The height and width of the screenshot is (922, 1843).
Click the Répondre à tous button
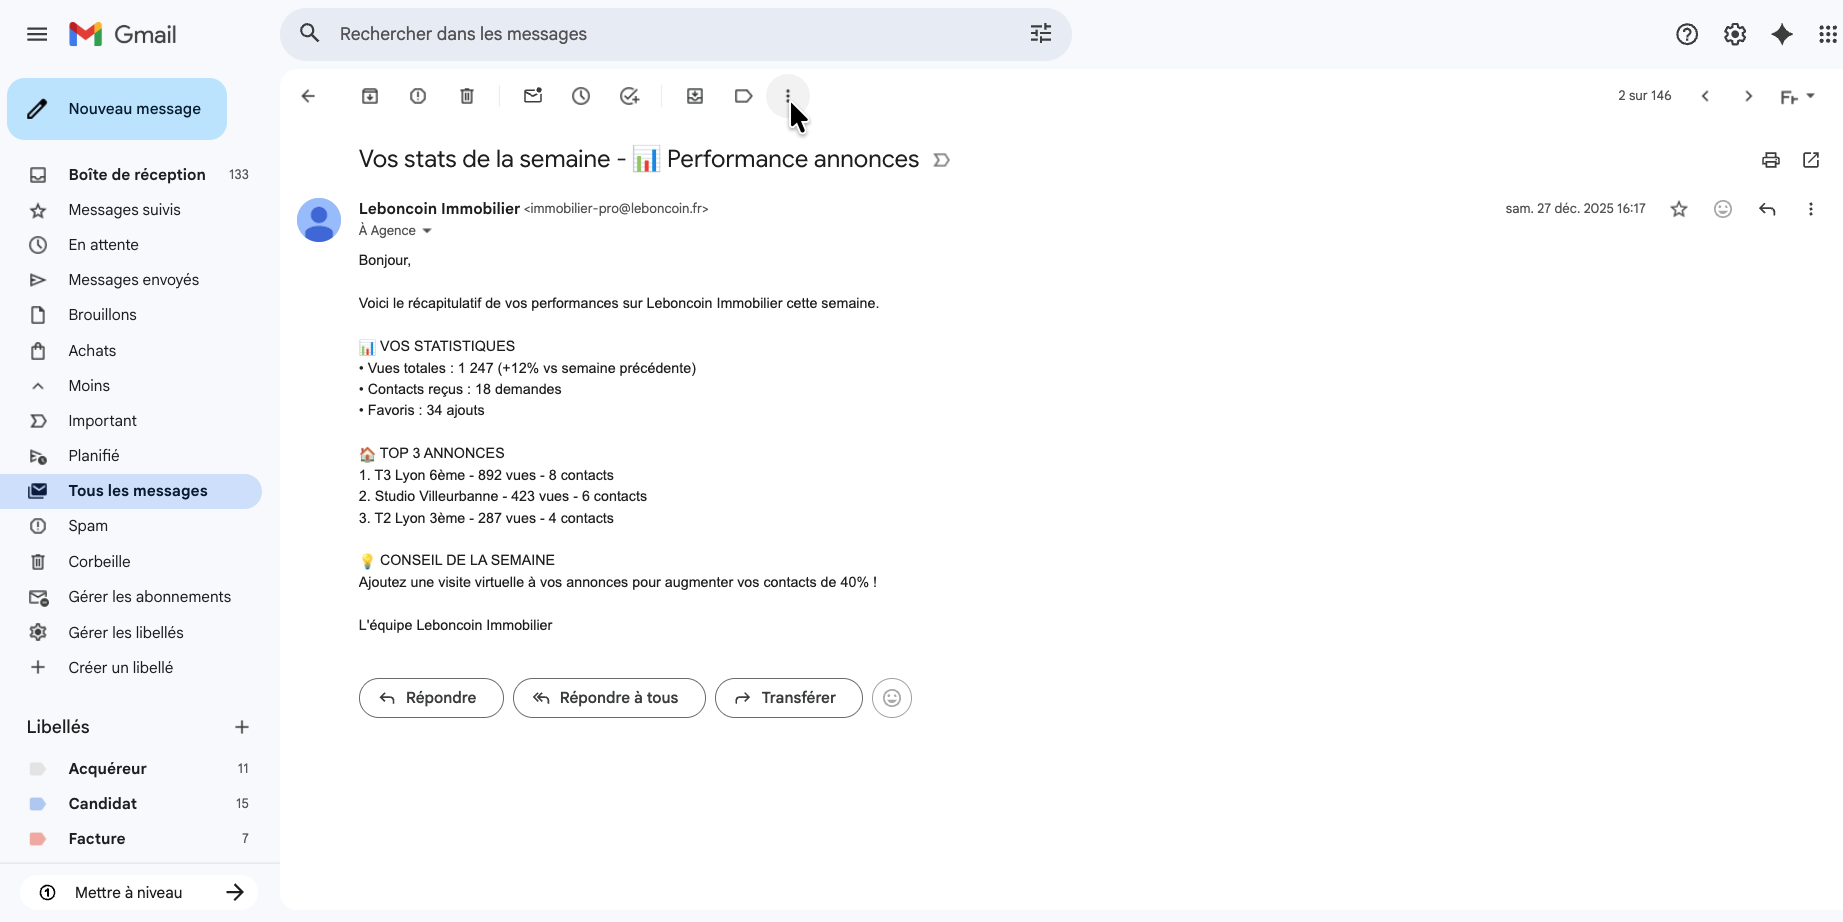pos(609,698)
